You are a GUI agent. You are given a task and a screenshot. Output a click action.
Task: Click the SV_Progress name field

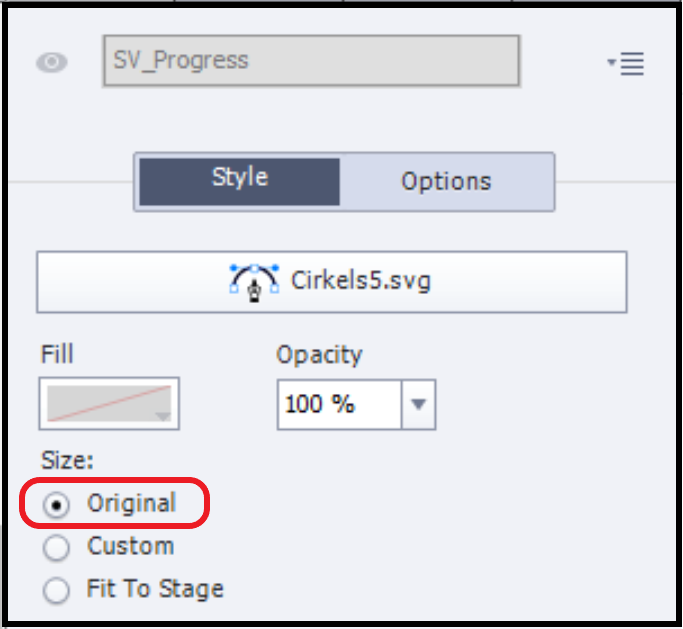(310, 61)
